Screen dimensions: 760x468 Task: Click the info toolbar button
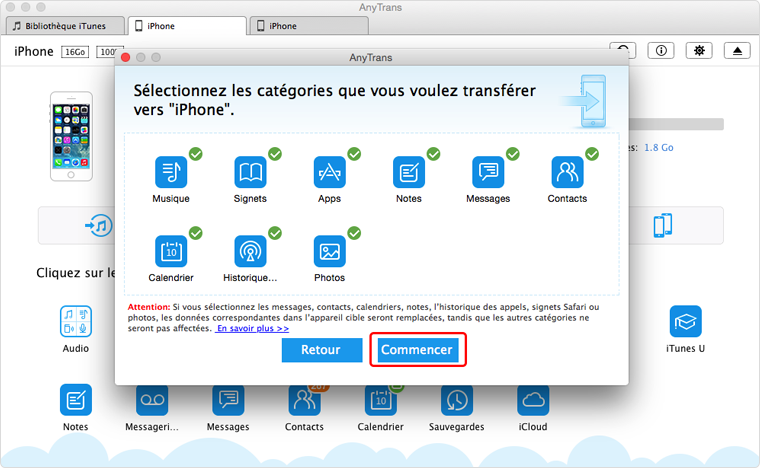point(661,50)
